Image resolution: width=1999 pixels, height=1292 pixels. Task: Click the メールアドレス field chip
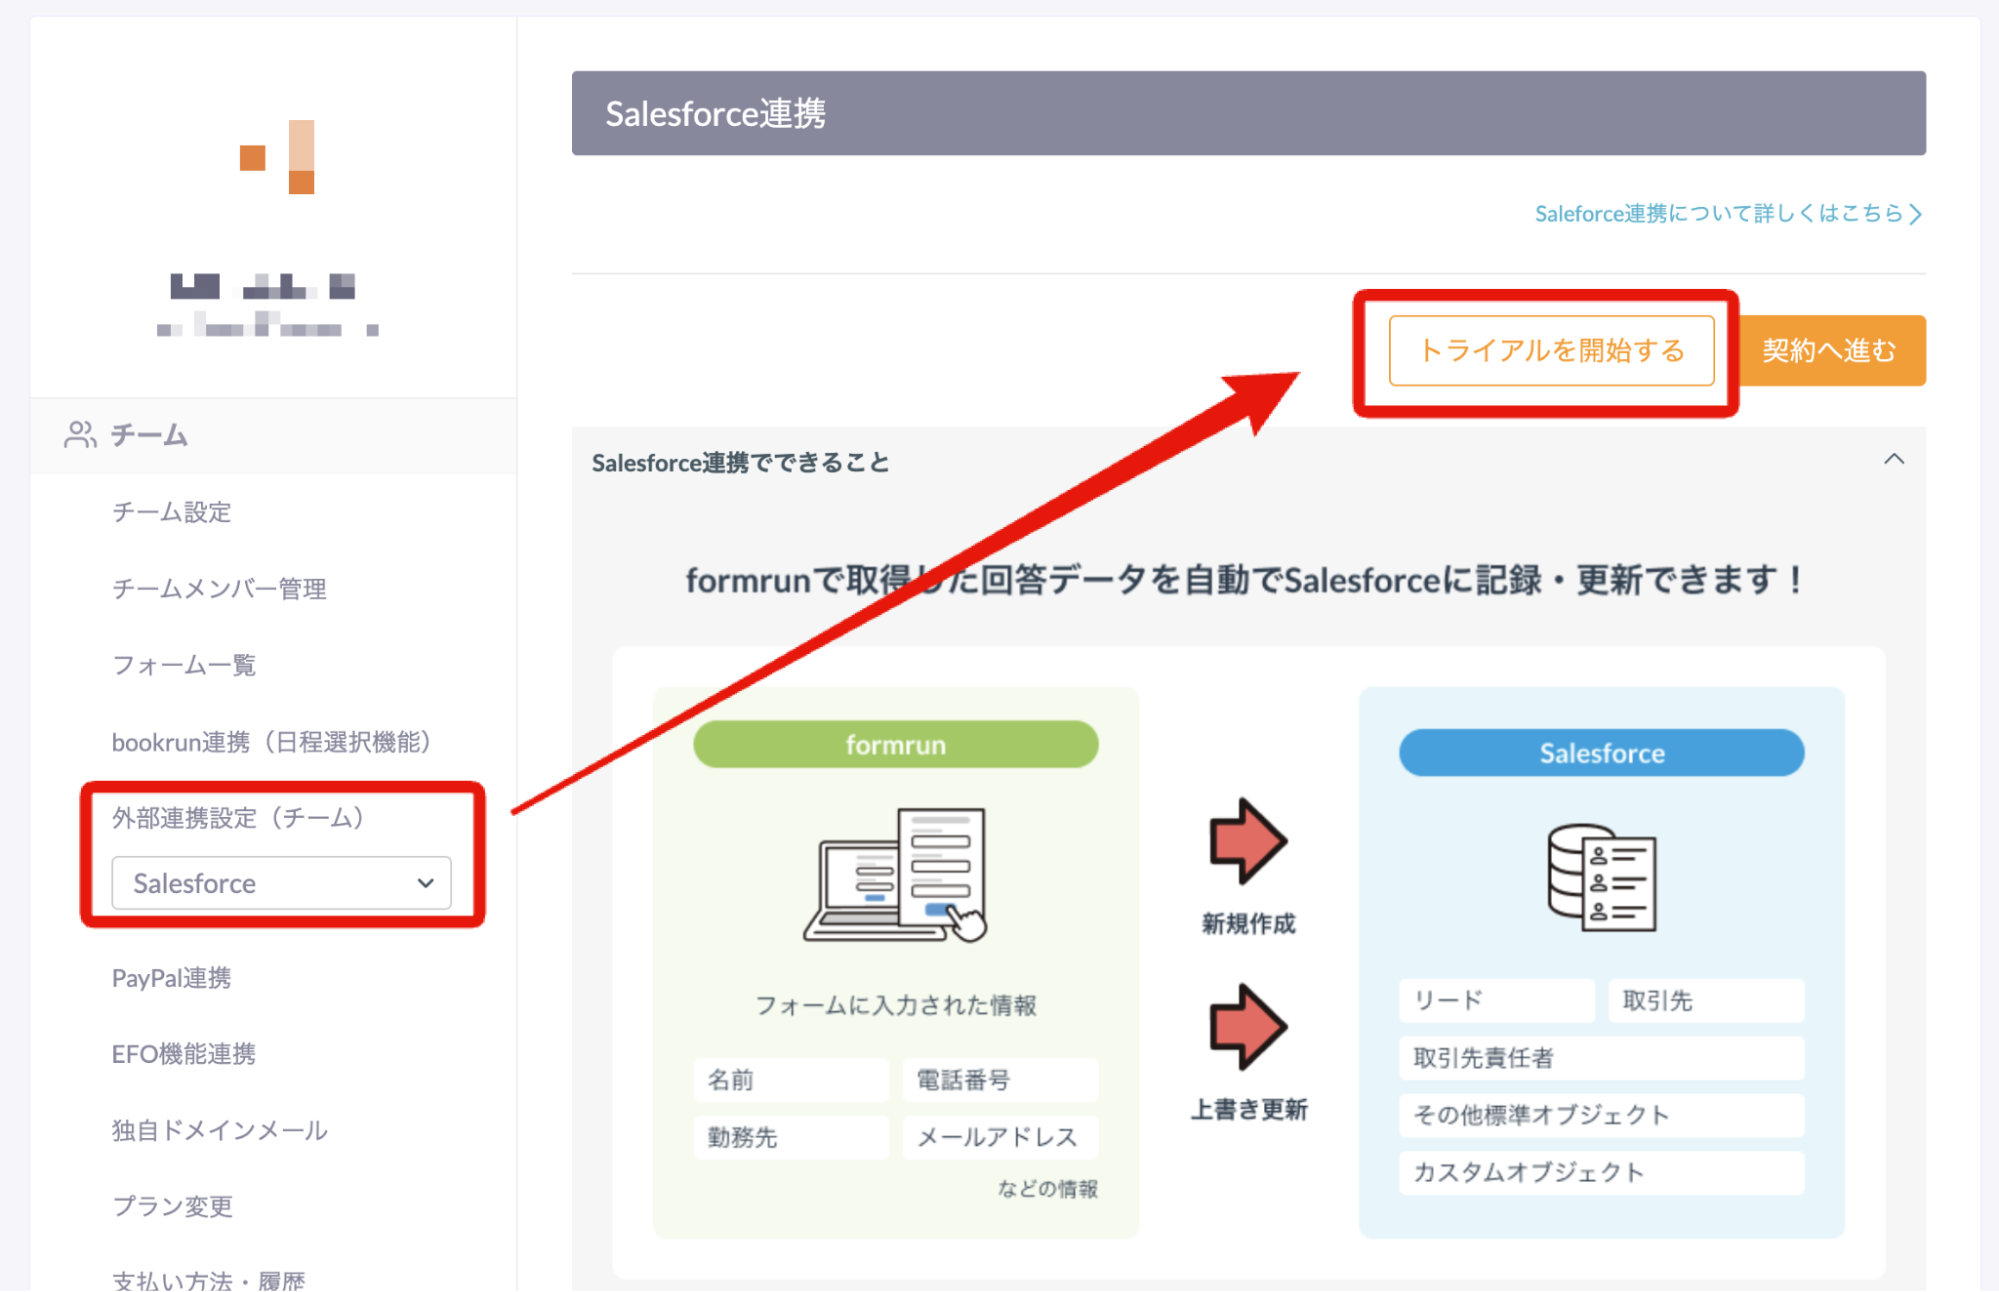[1000, 1137]
